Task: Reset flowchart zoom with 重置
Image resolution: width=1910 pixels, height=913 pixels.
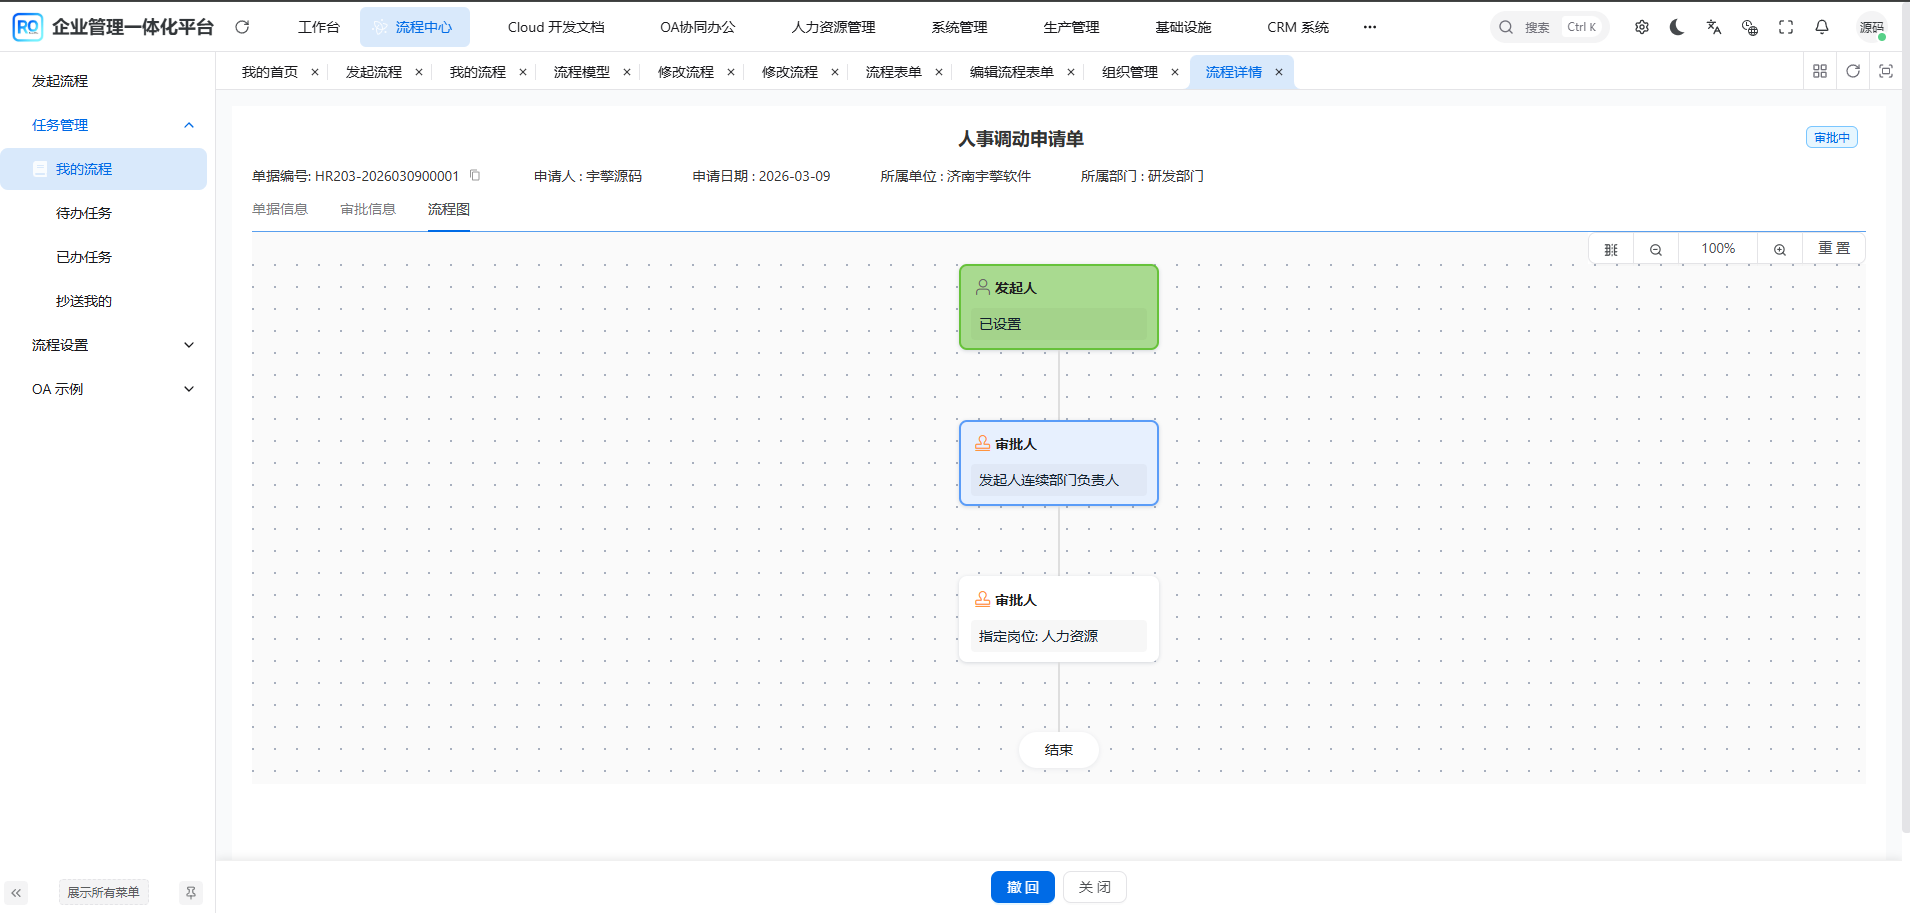Action: [1834, 249]
